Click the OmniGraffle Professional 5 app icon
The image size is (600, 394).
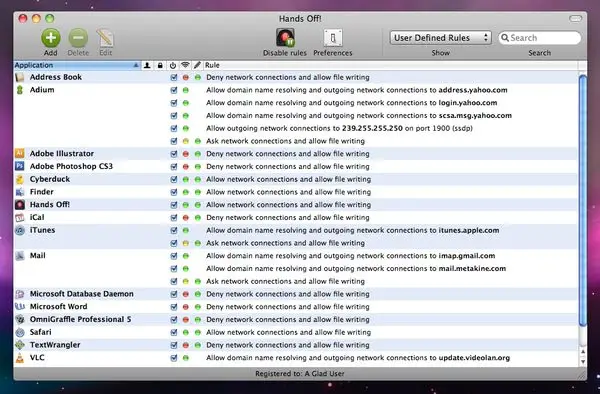(20, 319)
